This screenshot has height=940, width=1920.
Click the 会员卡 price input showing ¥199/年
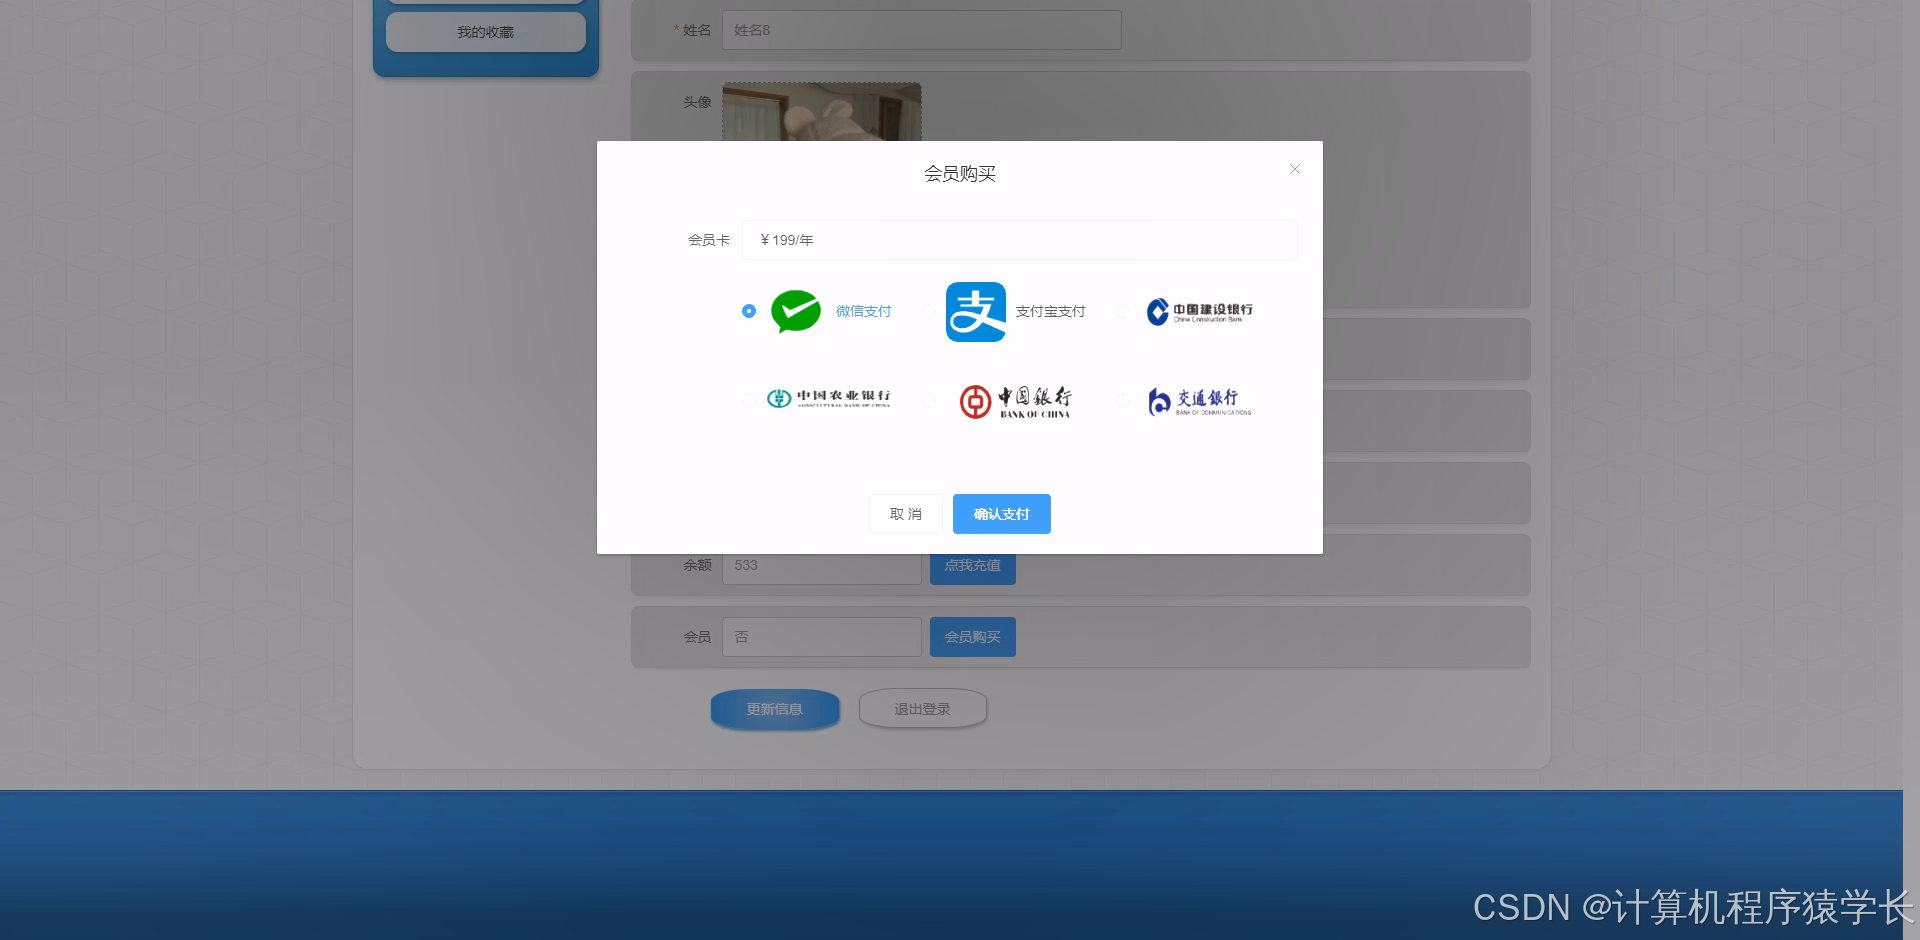1019,239
